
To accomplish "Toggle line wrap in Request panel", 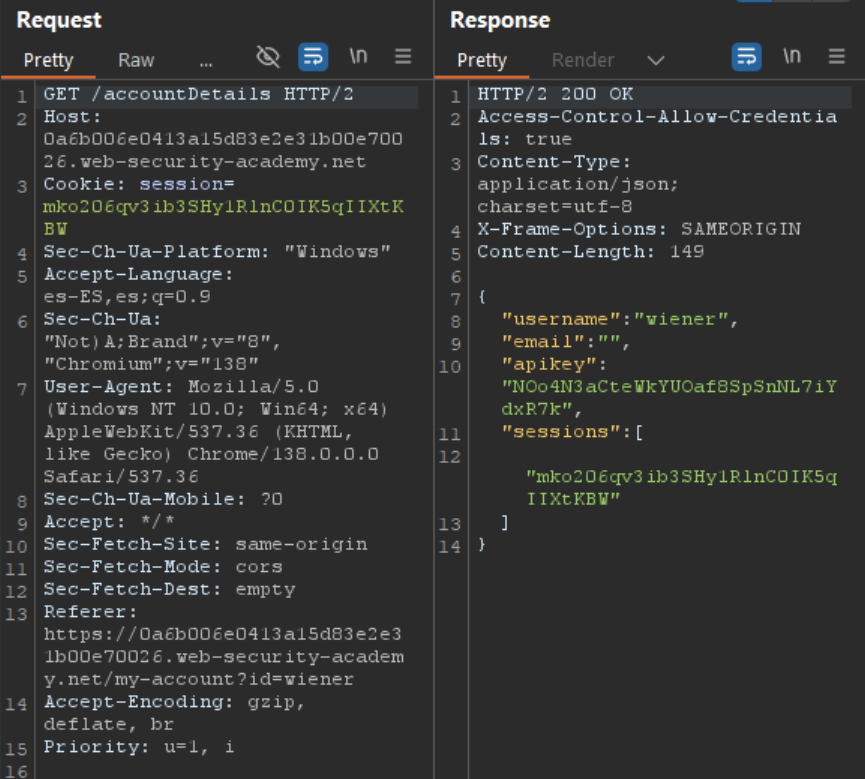I will [313, 57].
